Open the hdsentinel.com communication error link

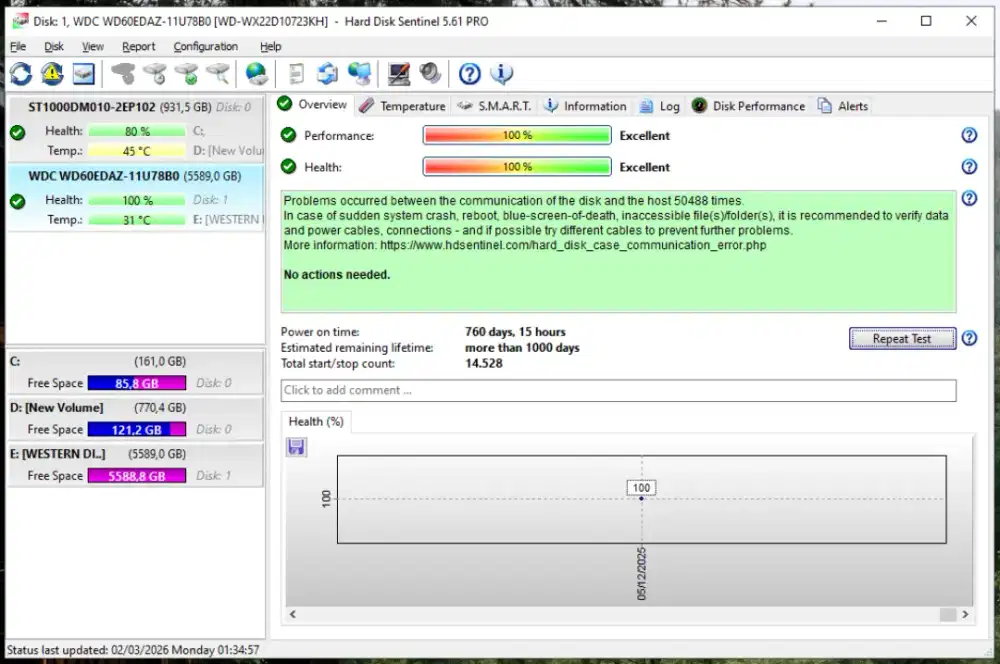tap(572, 245)
